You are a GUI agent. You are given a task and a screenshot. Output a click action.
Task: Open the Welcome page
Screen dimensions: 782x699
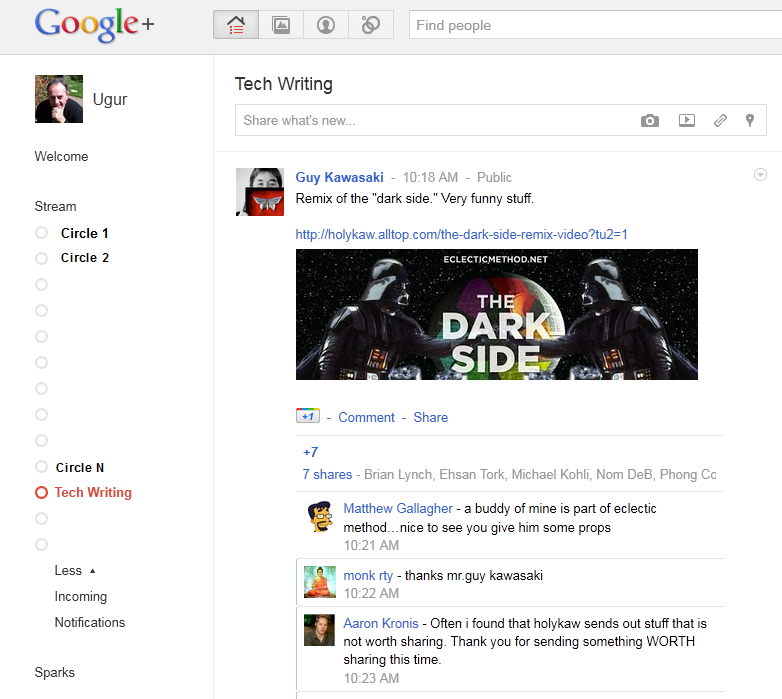pyautogui.click(x=61, y=157)
